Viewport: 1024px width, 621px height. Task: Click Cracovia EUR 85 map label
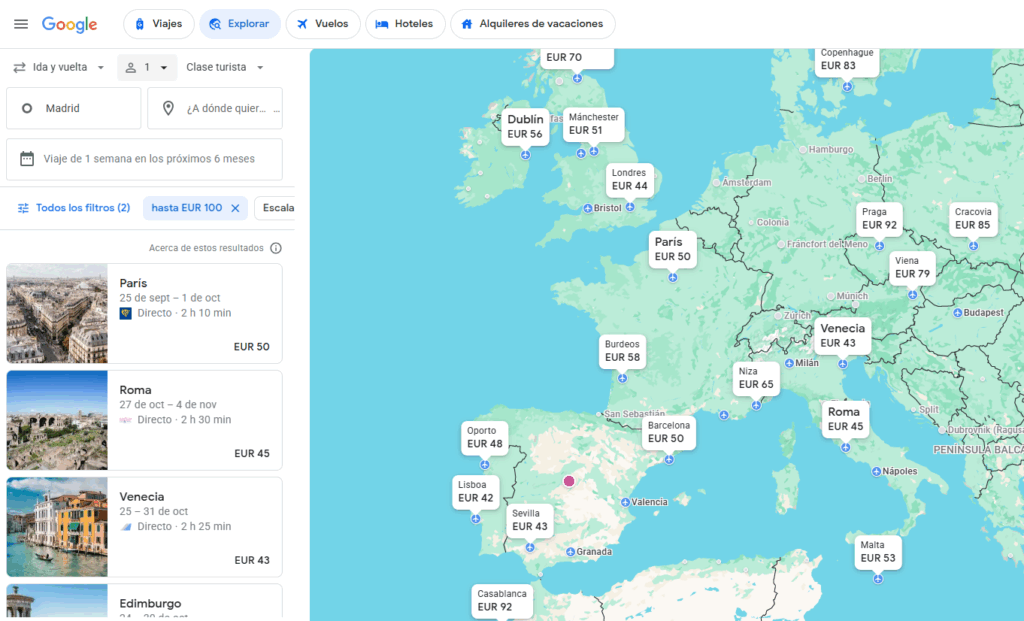pos(973,219)
